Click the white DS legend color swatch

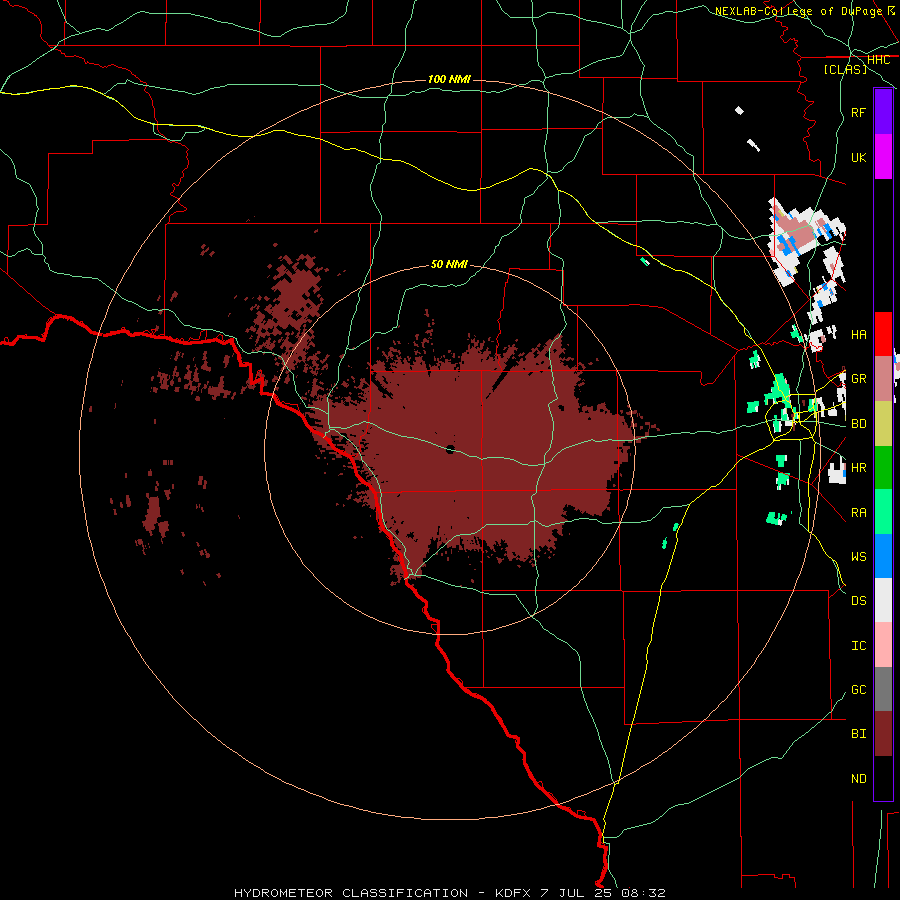tap(883, 600)
